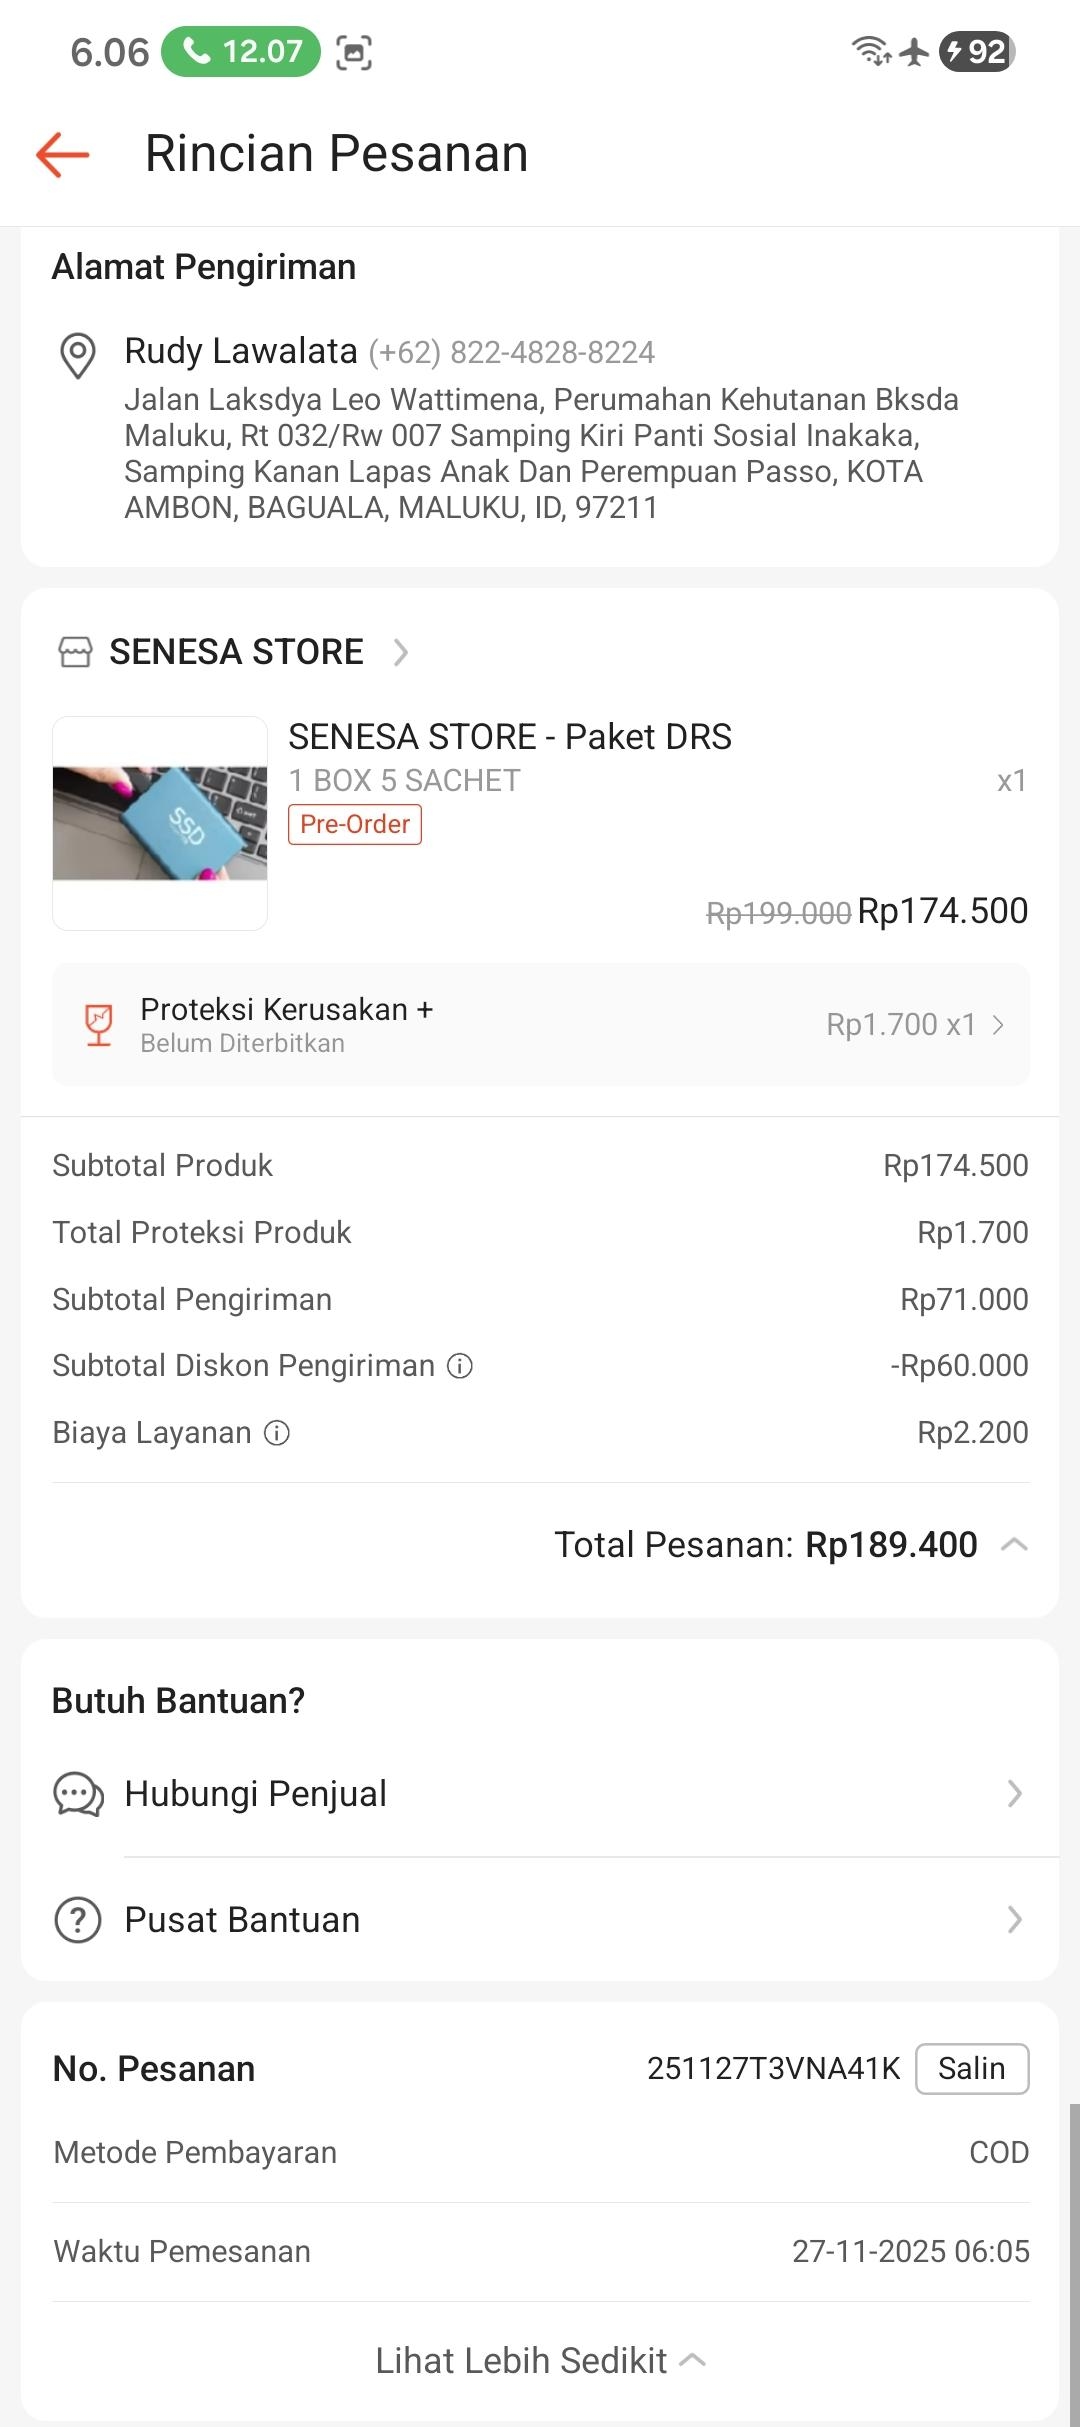This screenshot has height=2427, width=1080.
Task: Tap the Pre-Order tag
Action: coord(355,824)
